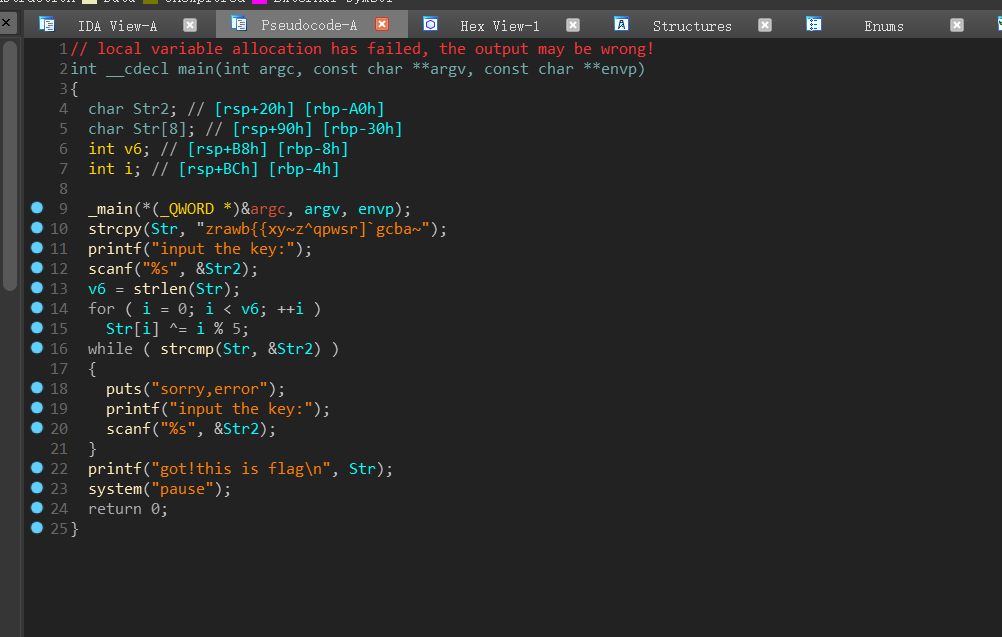Toggle breakpoint dot on line 22 printf

(37, 468)
